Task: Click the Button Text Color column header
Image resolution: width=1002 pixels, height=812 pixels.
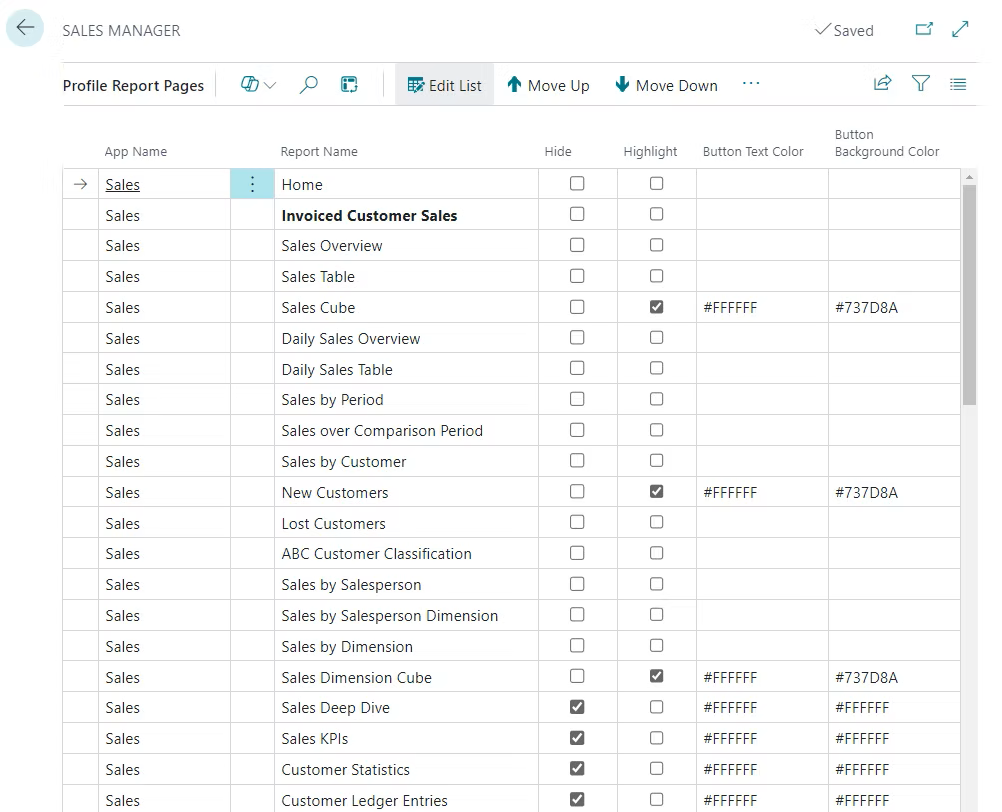Action: [753, 151]
